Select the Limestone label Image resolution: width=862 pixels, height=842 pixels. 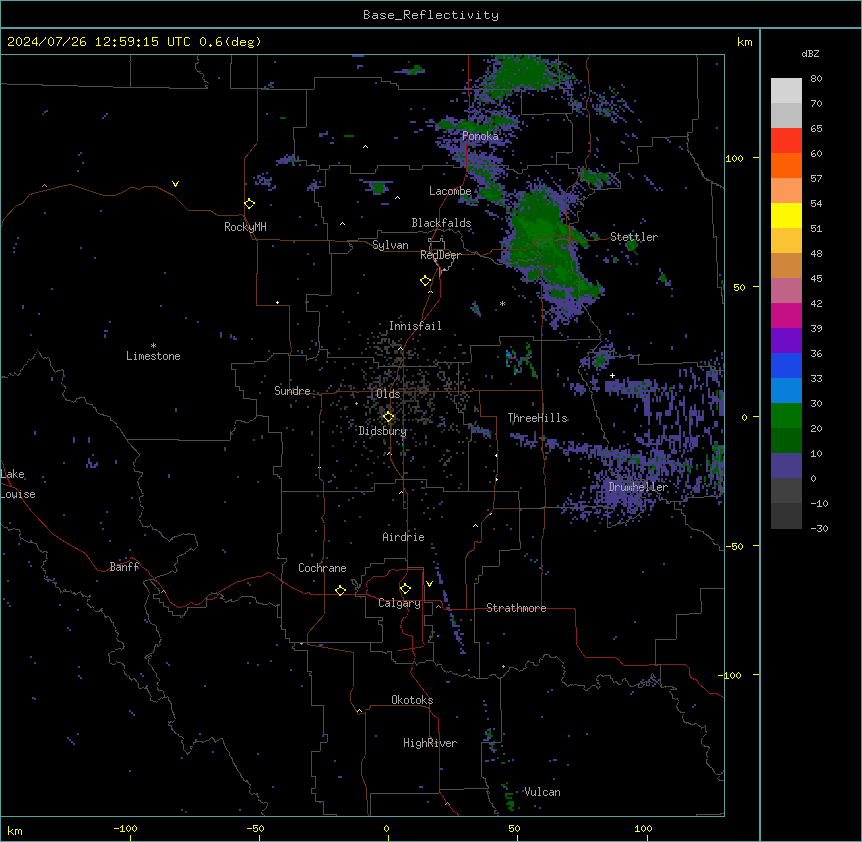153,356
